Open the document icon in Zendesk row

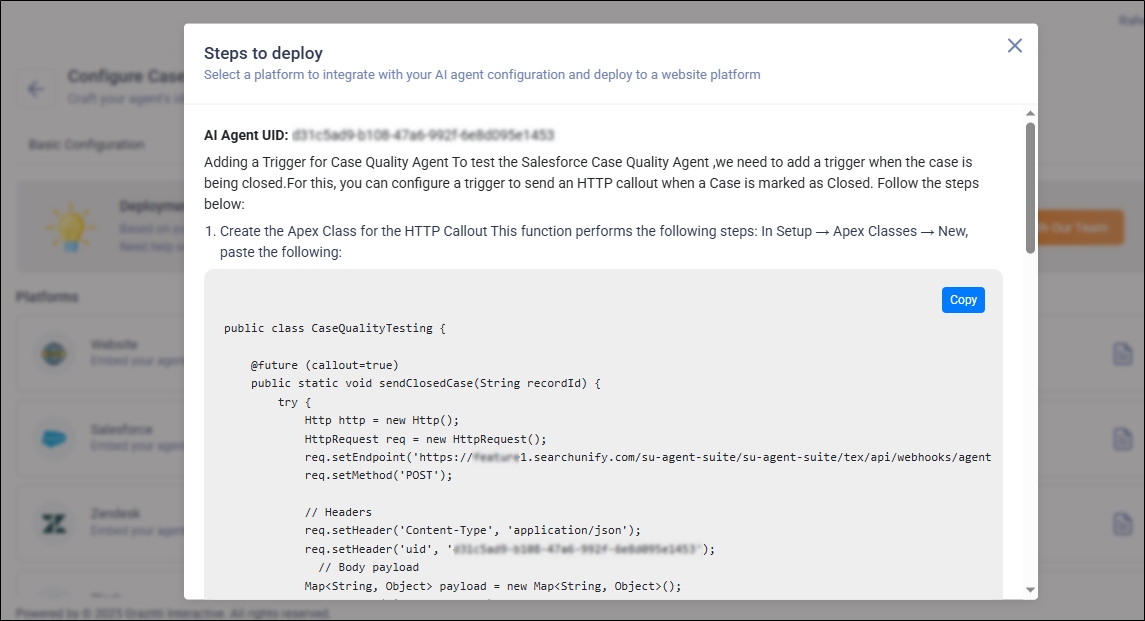pyautogui.click(x=1122, y=524)
